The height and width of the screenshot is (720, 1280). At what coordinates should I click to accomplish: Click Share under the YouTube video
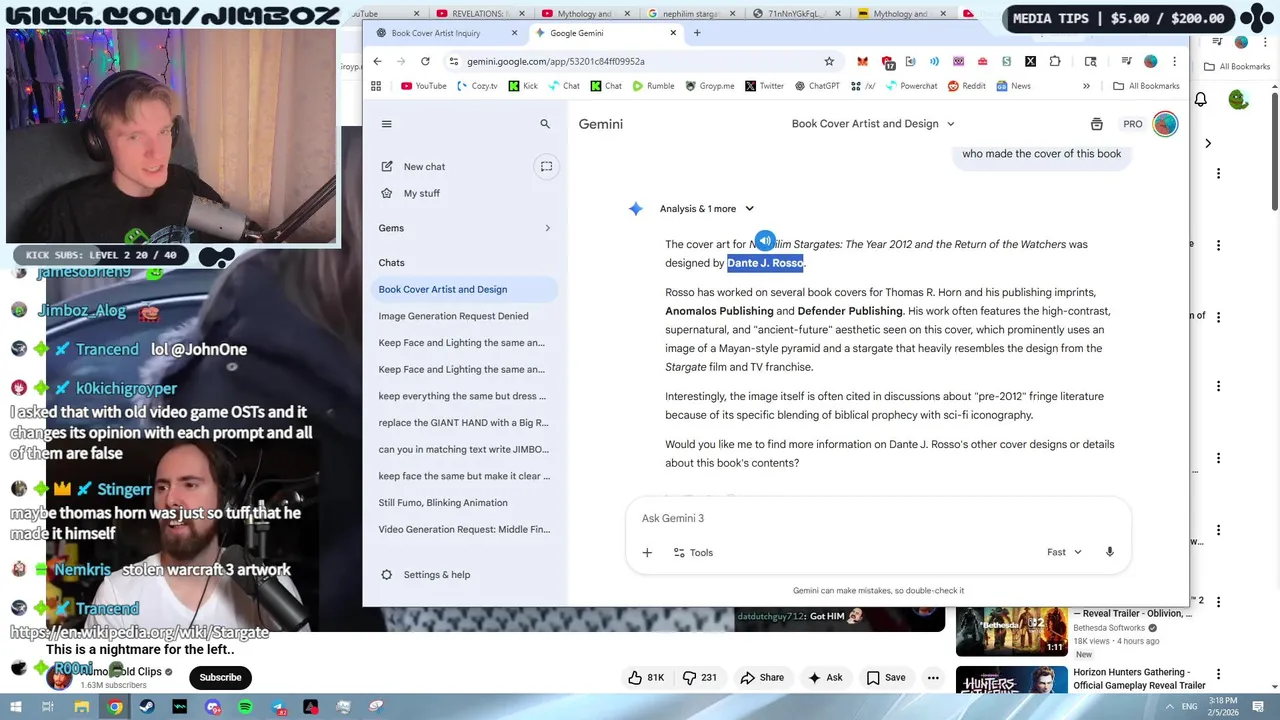(762, 677)
